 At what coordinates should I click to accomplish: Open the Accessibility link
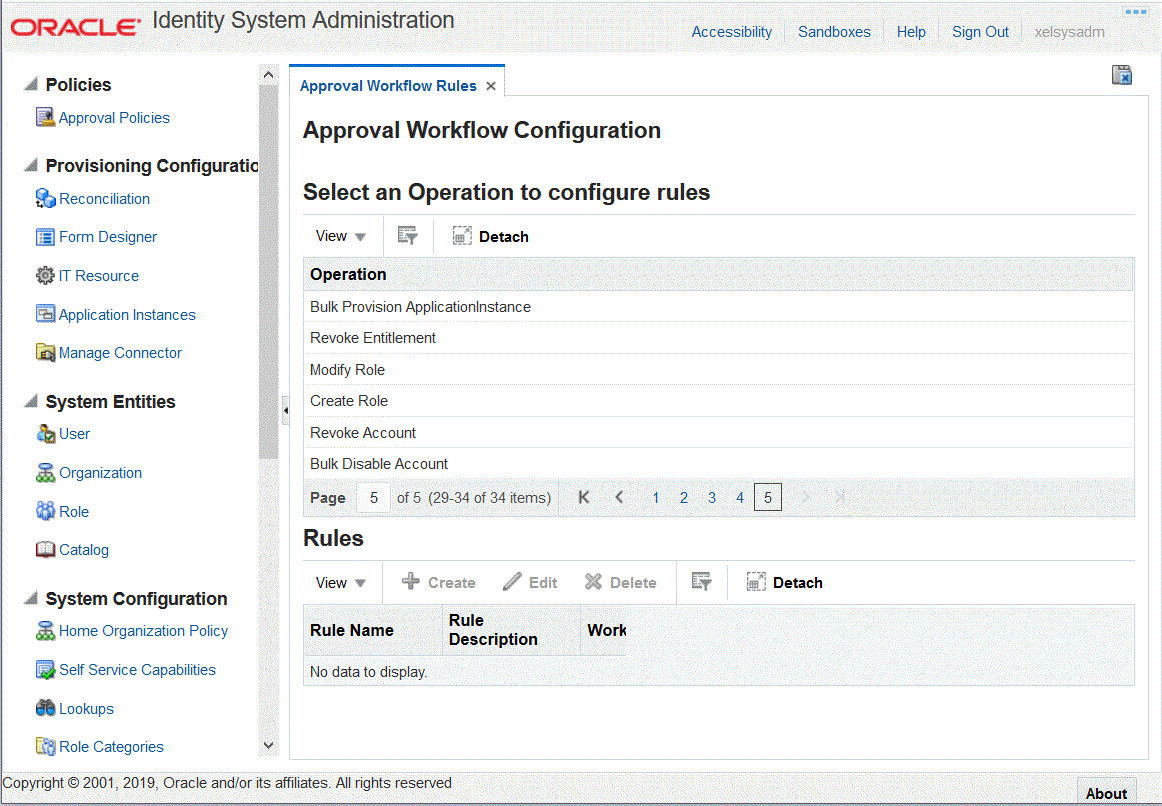731,32
